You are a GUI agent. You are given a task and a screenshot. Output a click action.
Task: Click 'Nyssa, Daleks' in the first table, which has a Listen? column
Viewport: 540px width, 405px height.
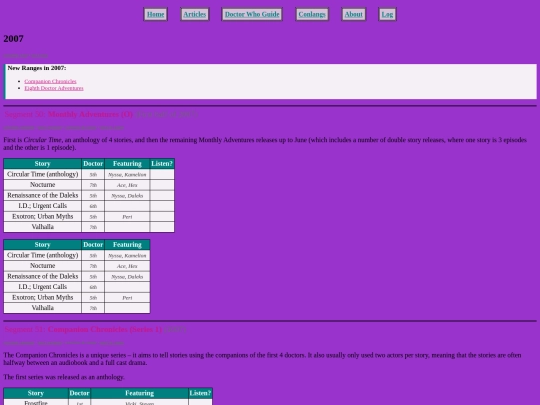tap(127, 196)
